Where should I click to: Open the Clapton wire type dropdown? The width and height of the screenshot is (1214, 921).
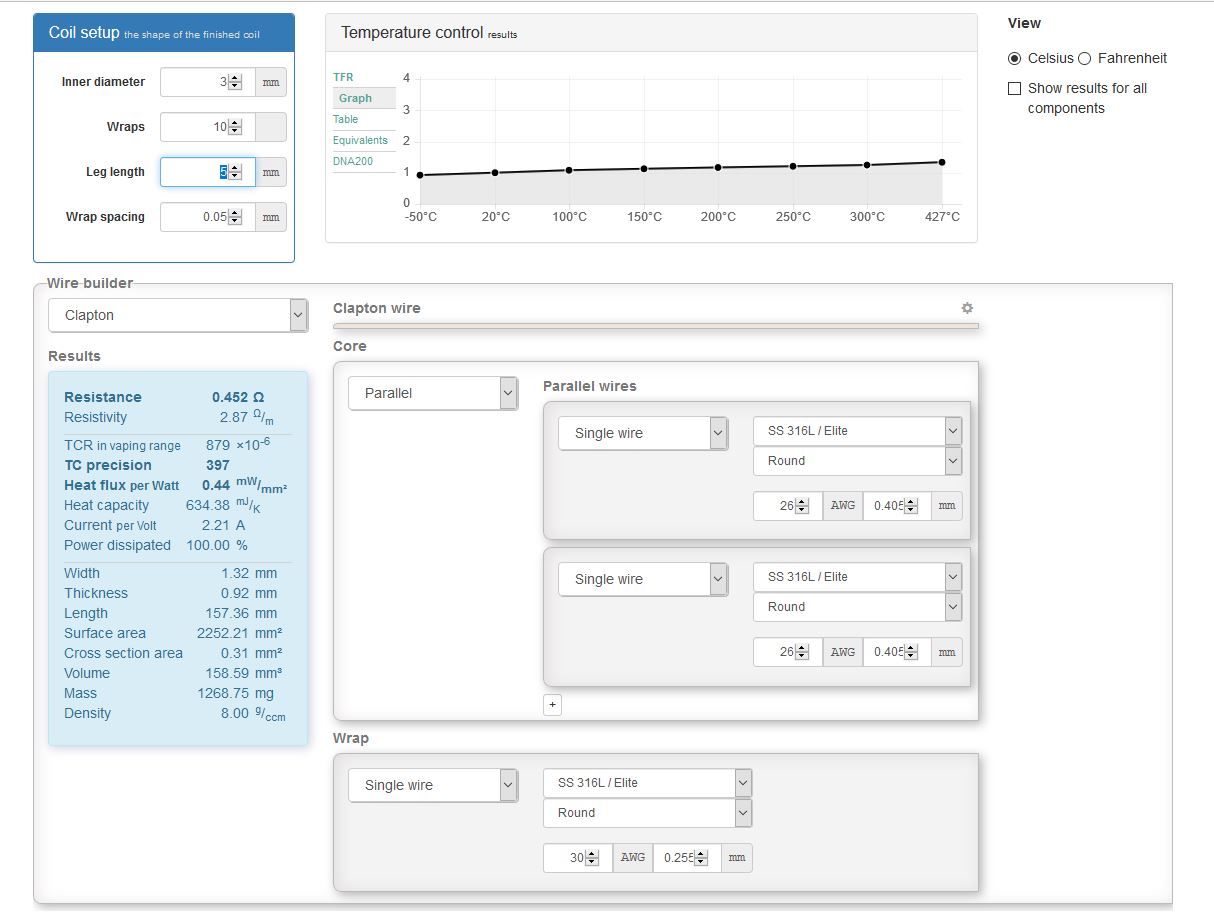point(178,315)
